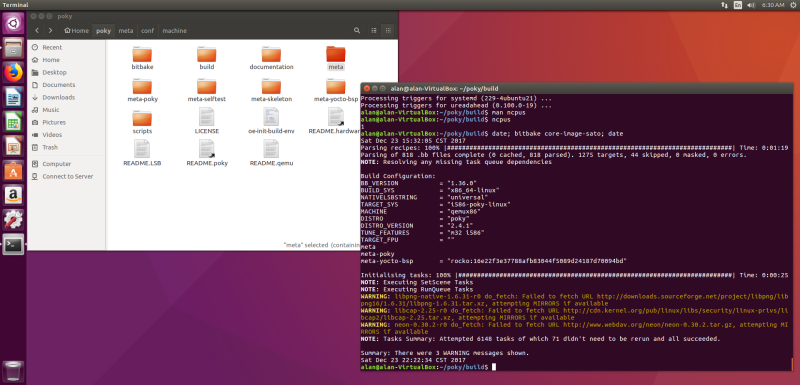The image size is (800, 385).
Task: Select Connect to Server in sidebar
Action: 66,176
